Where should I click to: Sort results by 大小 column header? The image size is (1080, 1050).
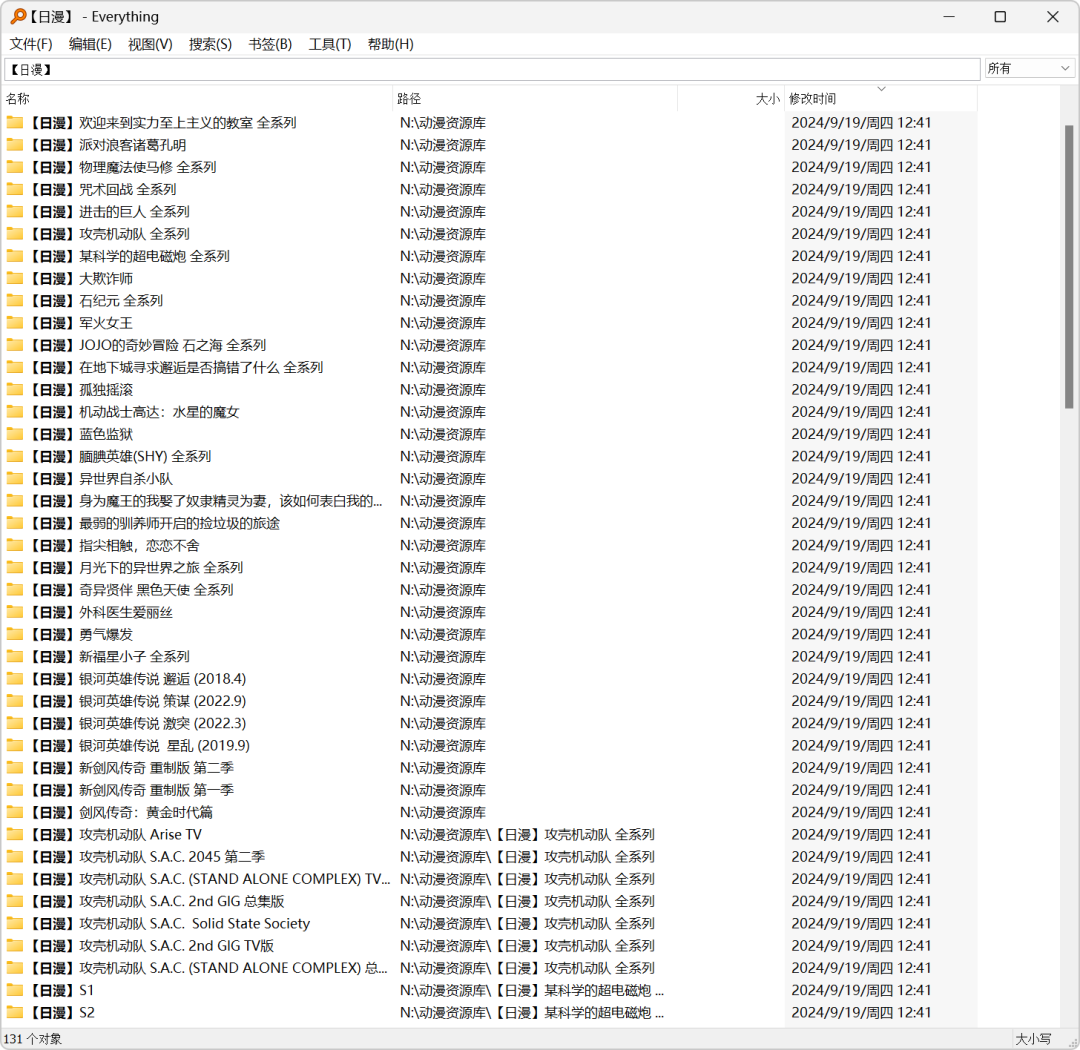[731, 99]
